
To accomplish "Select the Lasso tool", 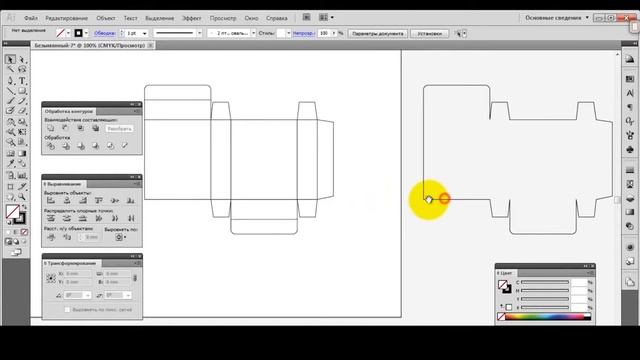I will pyautogui.click(x=22, y=70).
